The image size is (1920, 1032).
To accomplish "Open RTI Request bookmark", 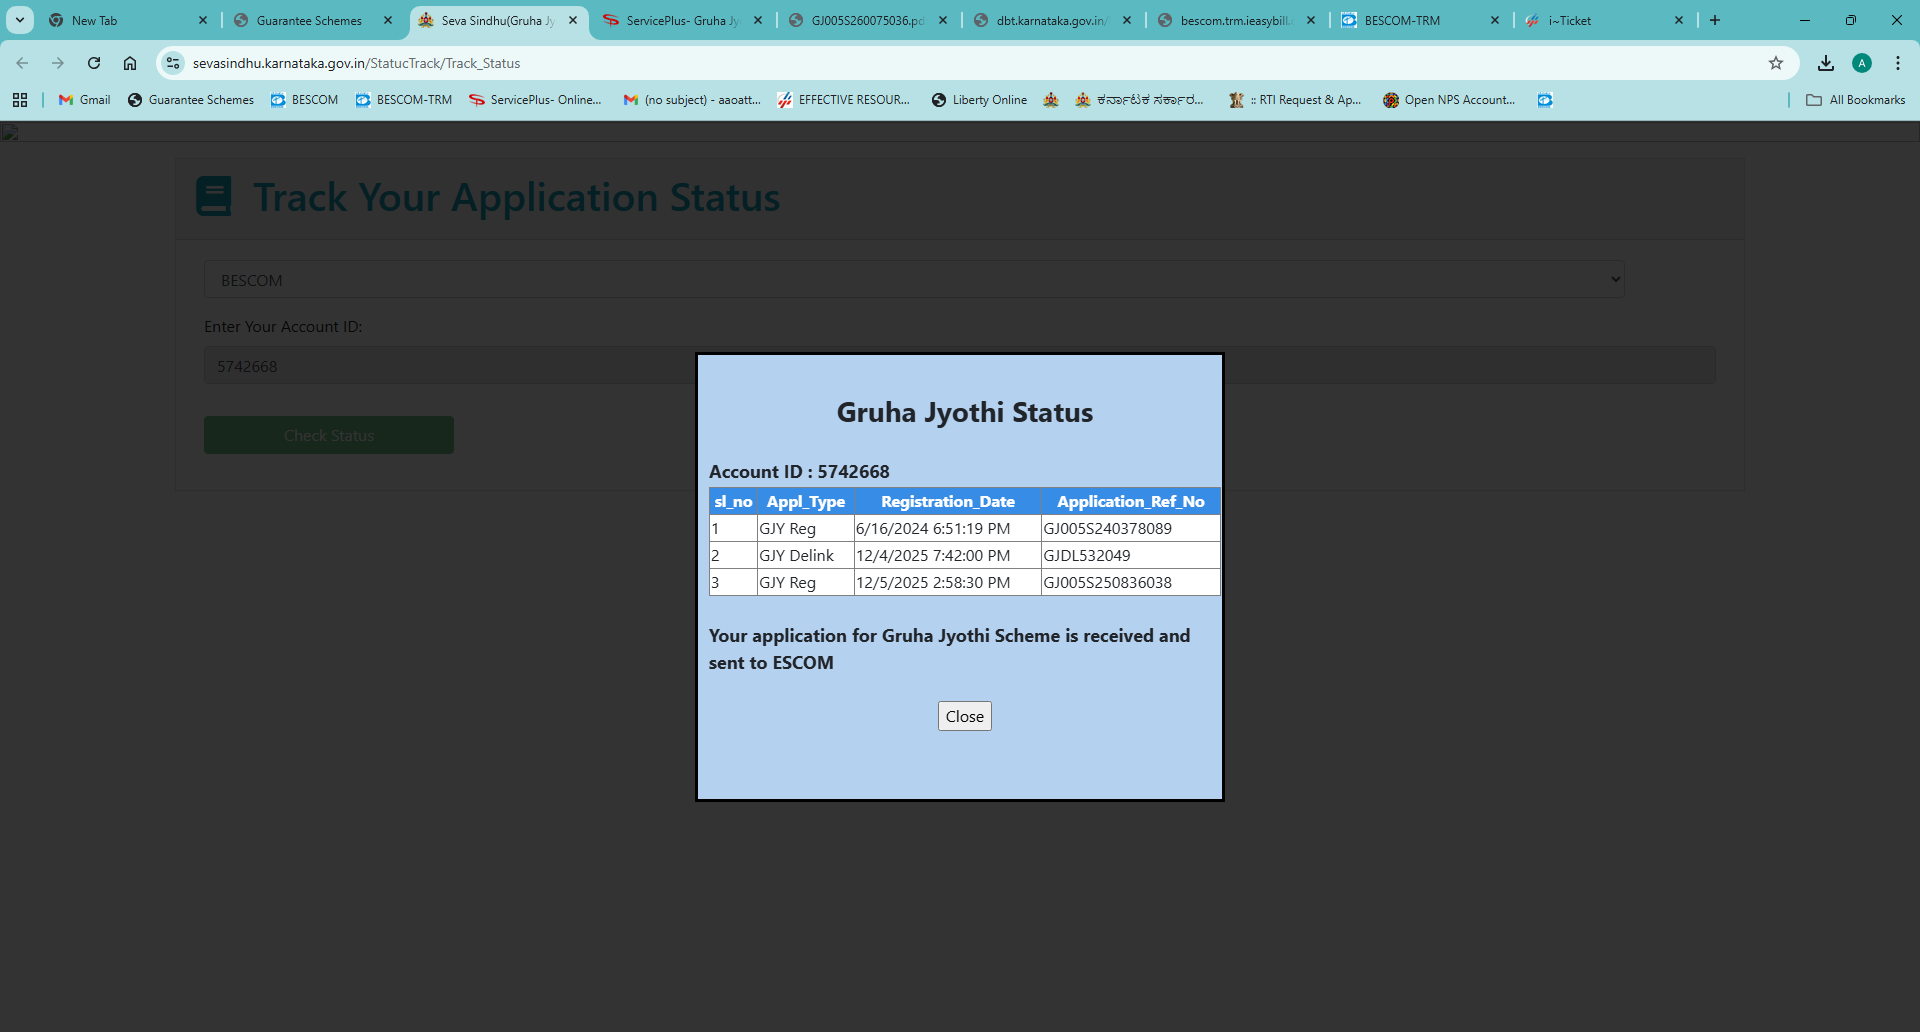I will (1296, 100).
